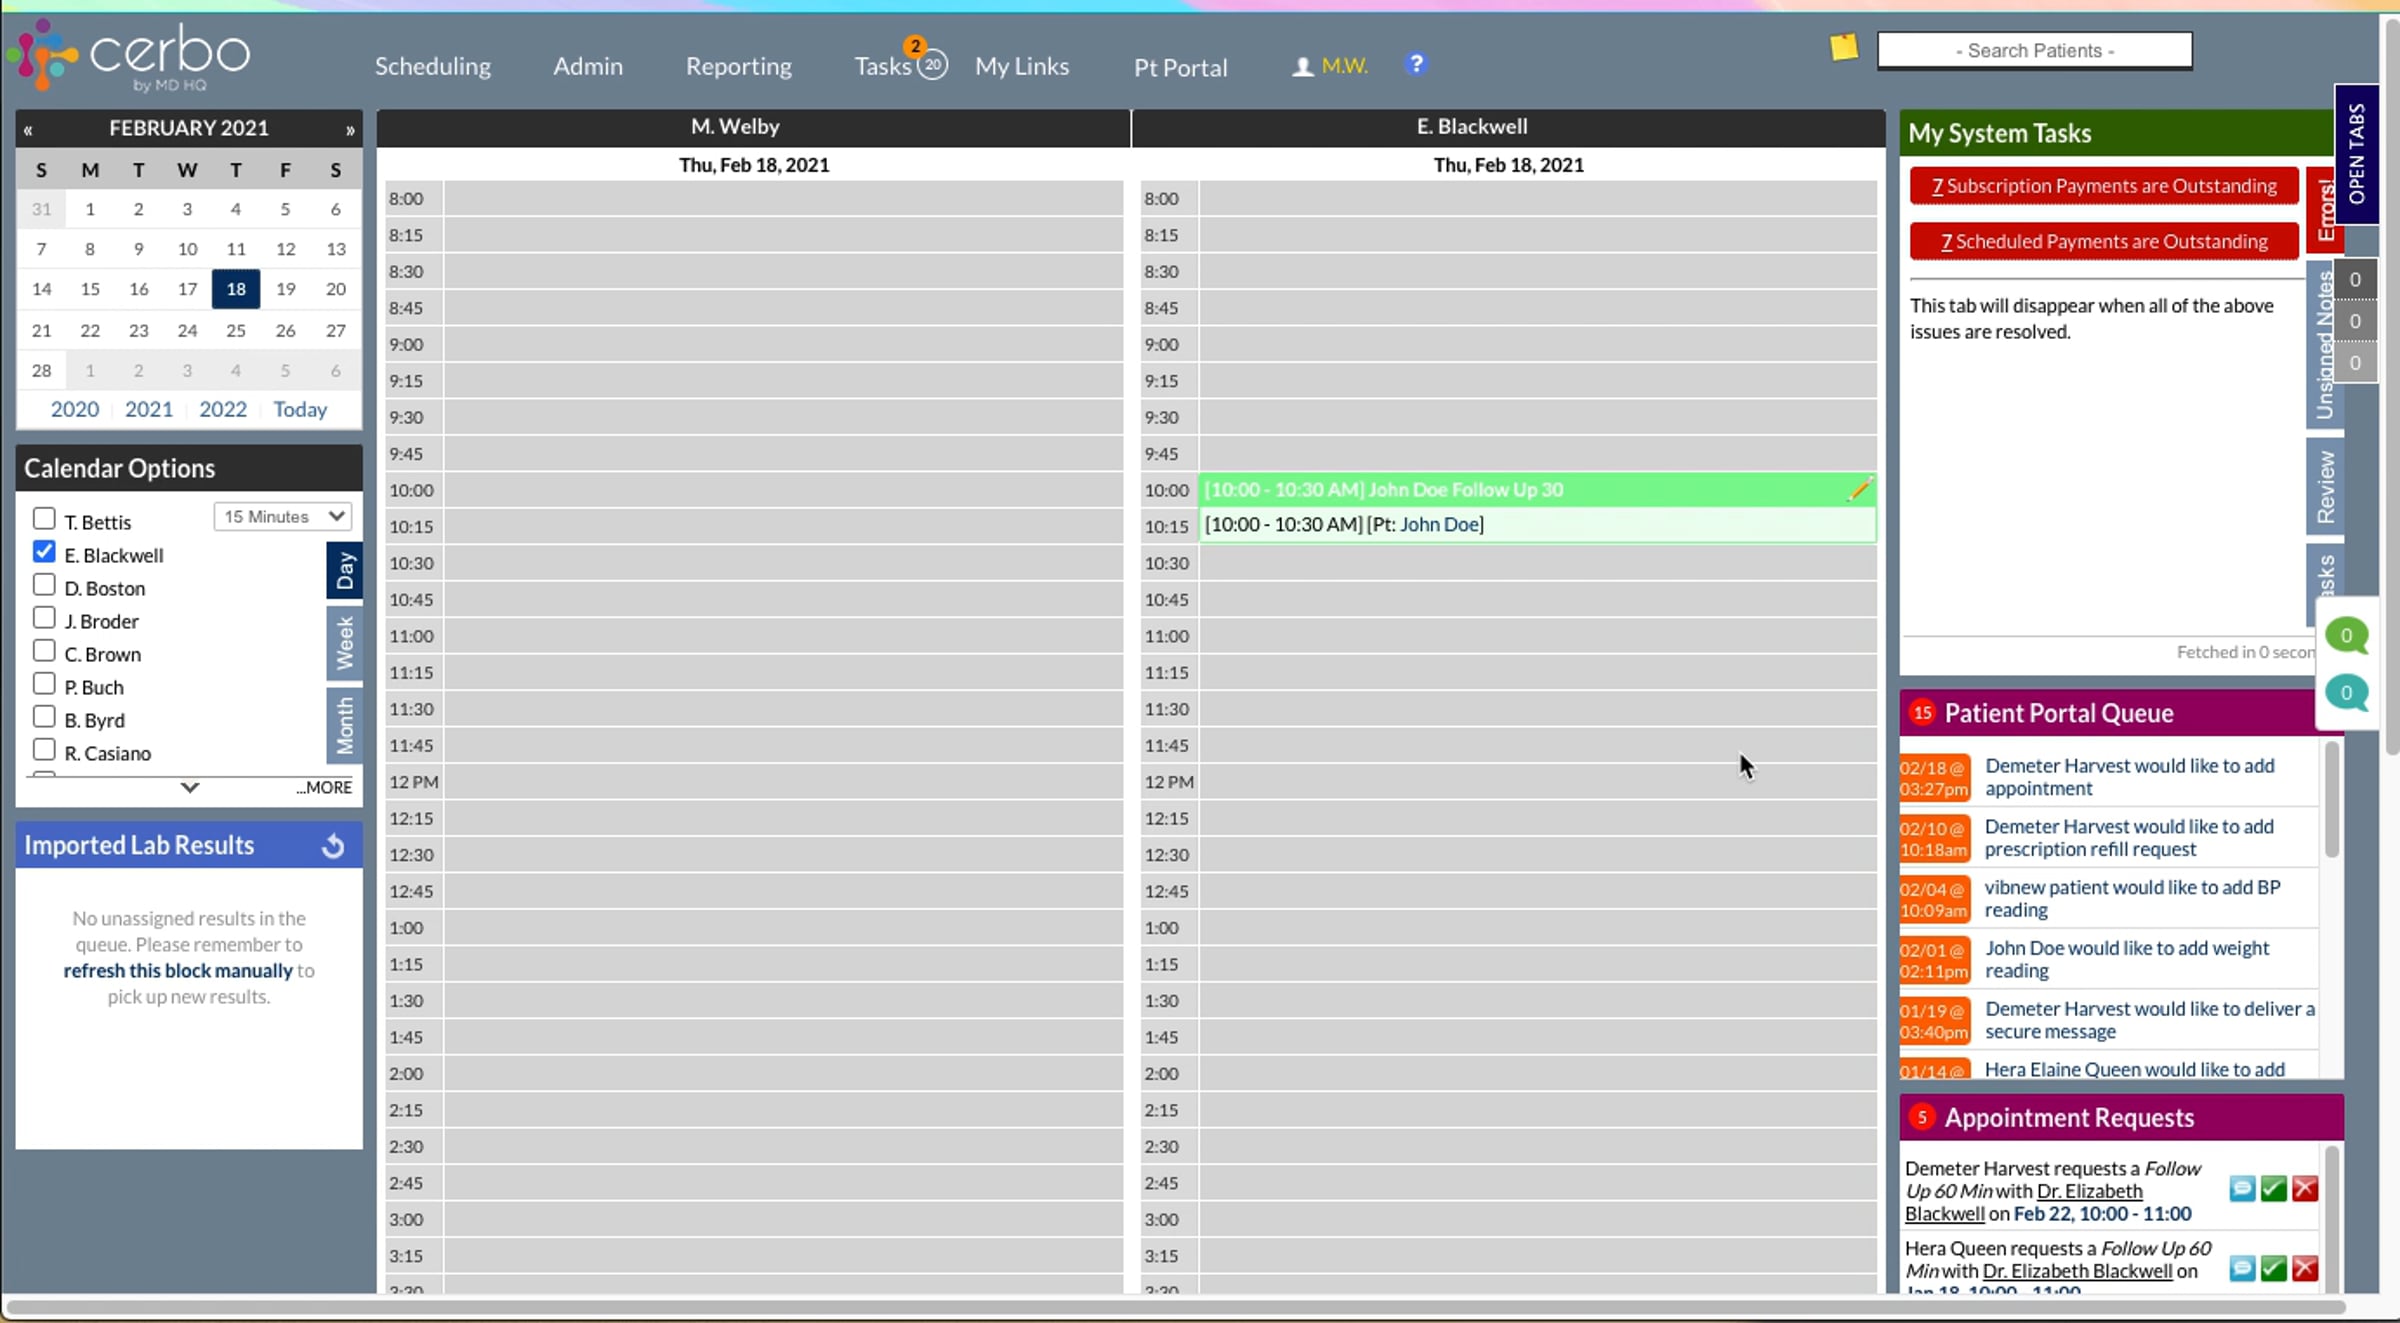2400x1323 pixels.
Task: Enable B. Byrd calendar checkbox
Action: [44, 716]
